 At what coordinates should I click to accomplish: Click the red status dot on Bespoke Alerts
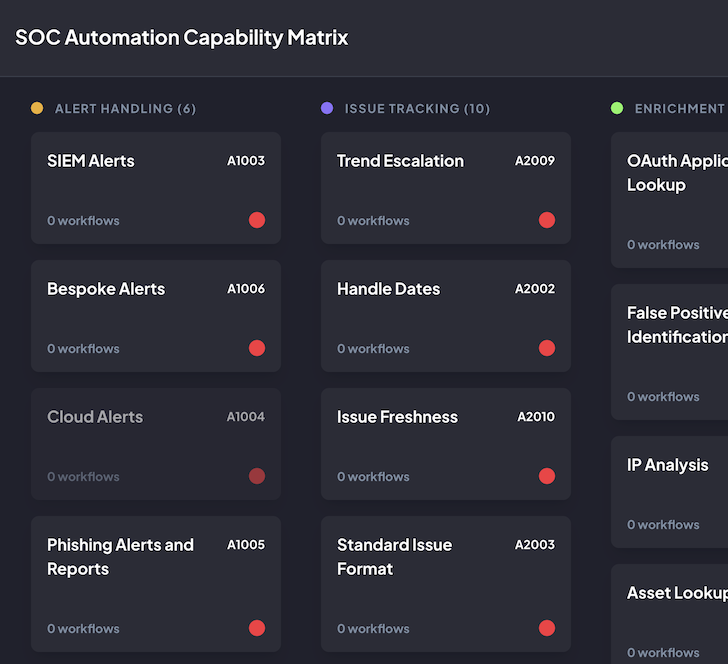pos(257,348)
